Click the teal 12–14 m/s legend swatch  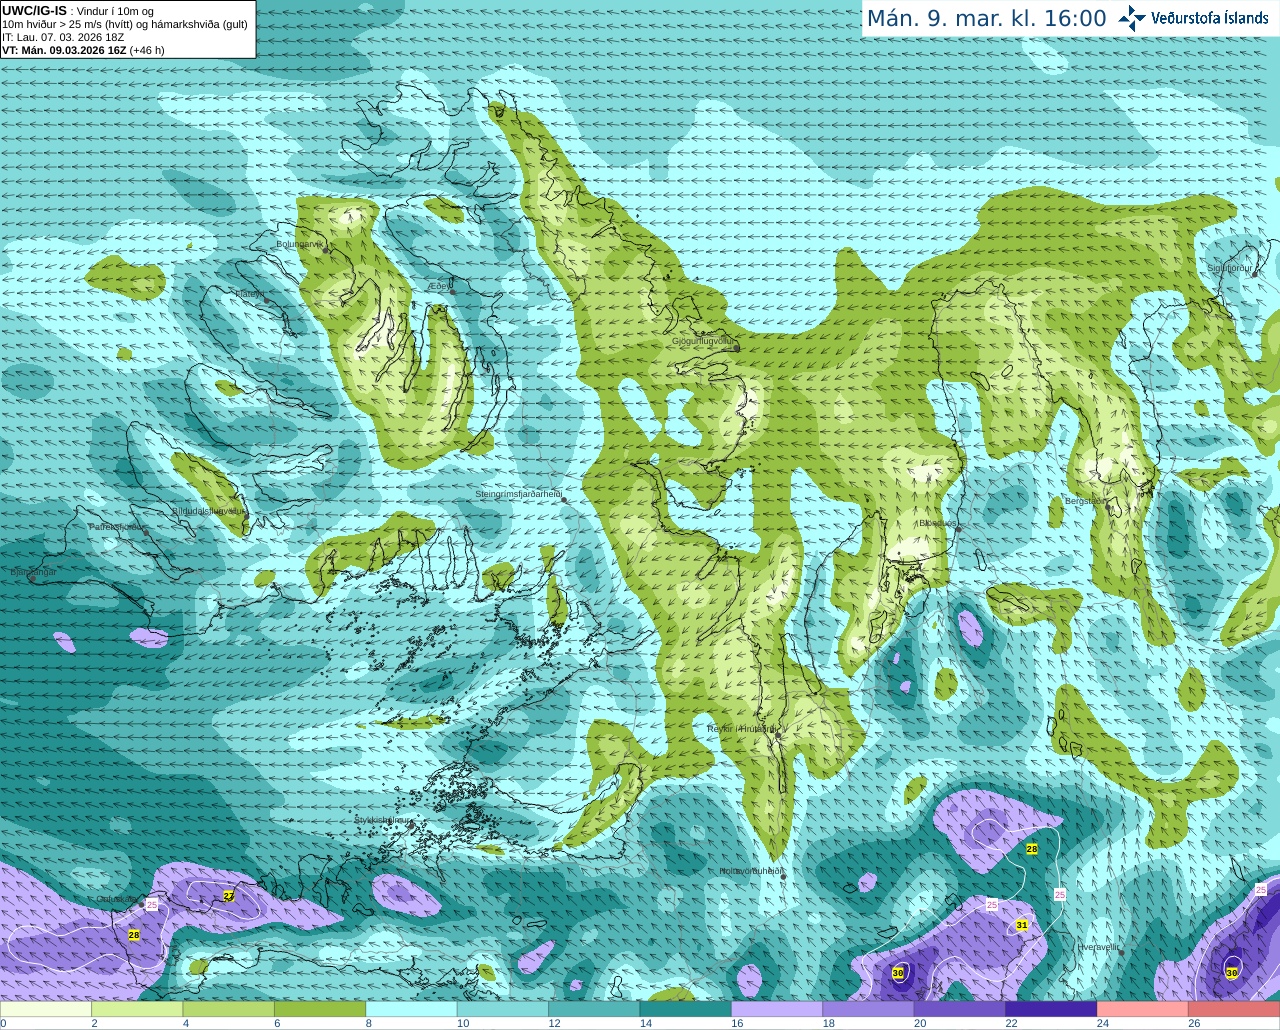click(594, 1009)
